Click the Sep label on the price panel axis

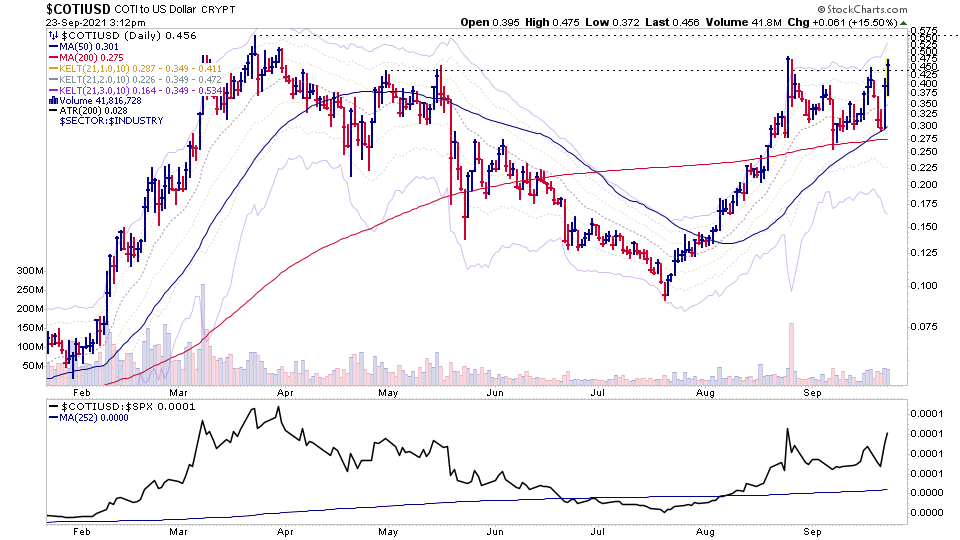[812, 393]
